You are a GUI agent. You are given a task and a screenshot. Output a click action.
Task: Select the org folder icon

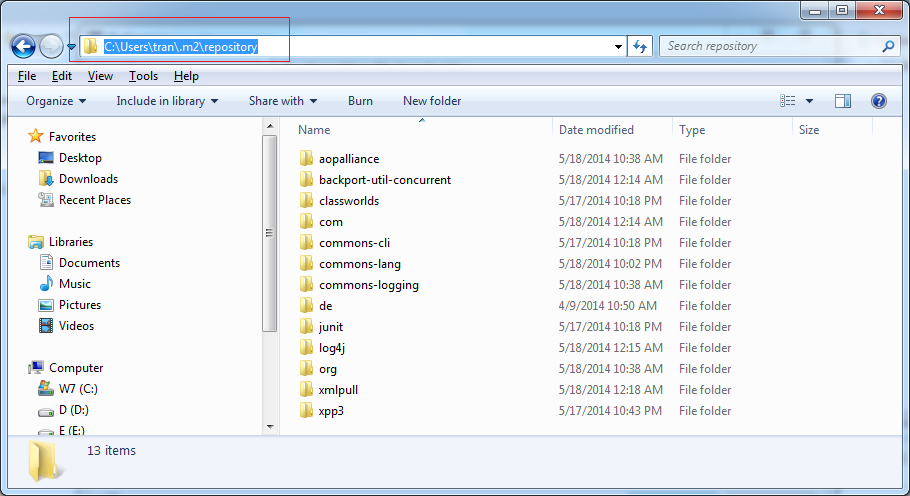[x=306, y=368]
